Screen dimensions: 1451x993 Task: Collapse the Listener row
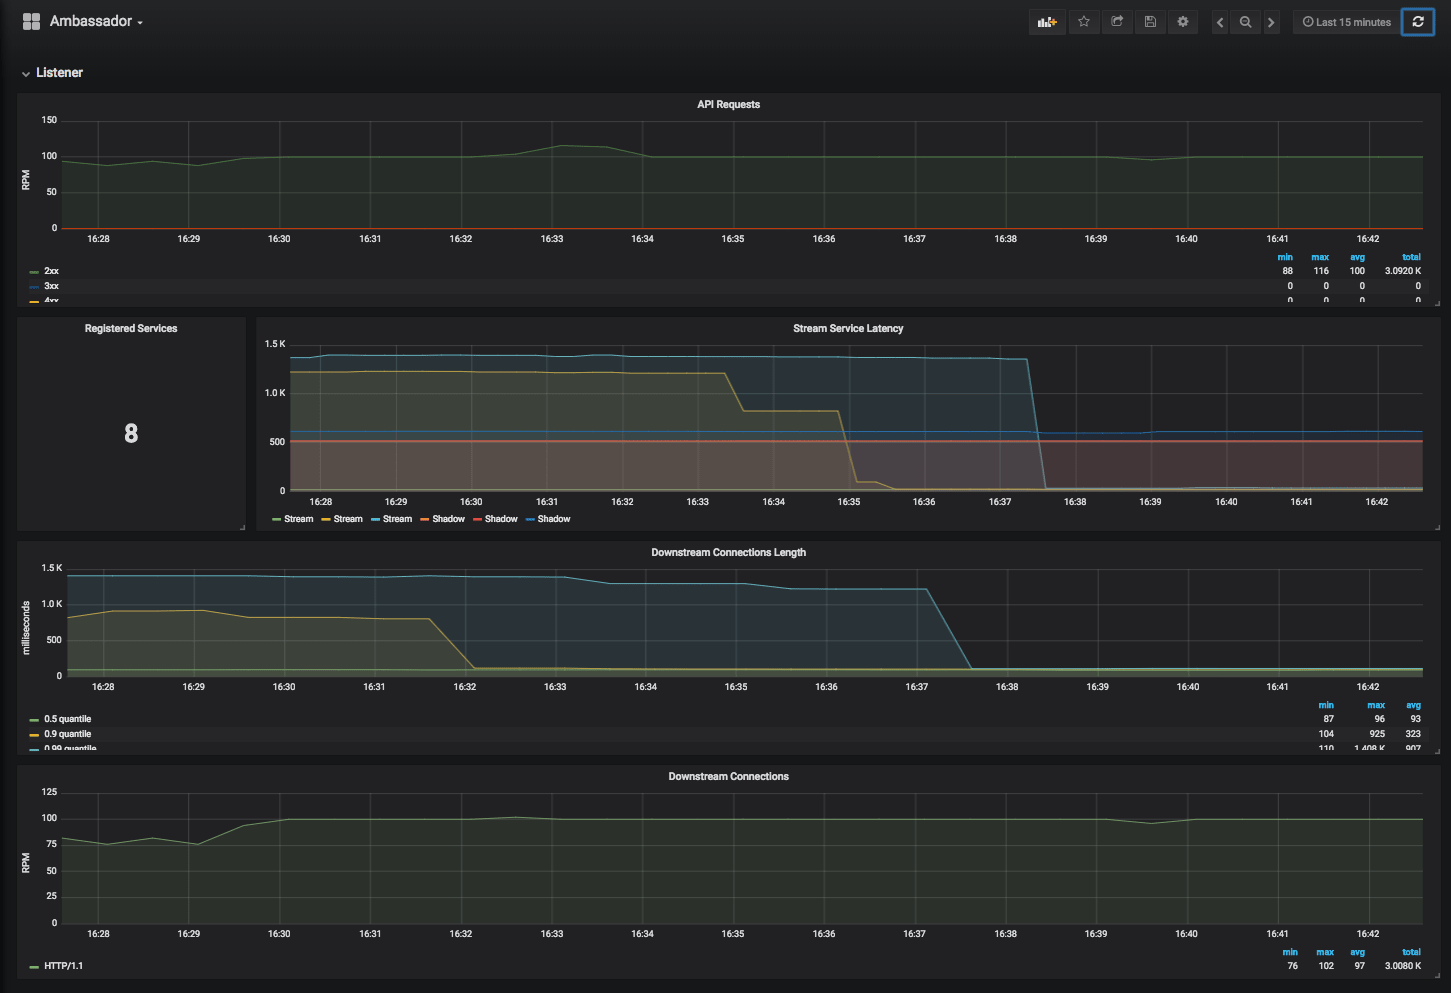coord(27,72)
